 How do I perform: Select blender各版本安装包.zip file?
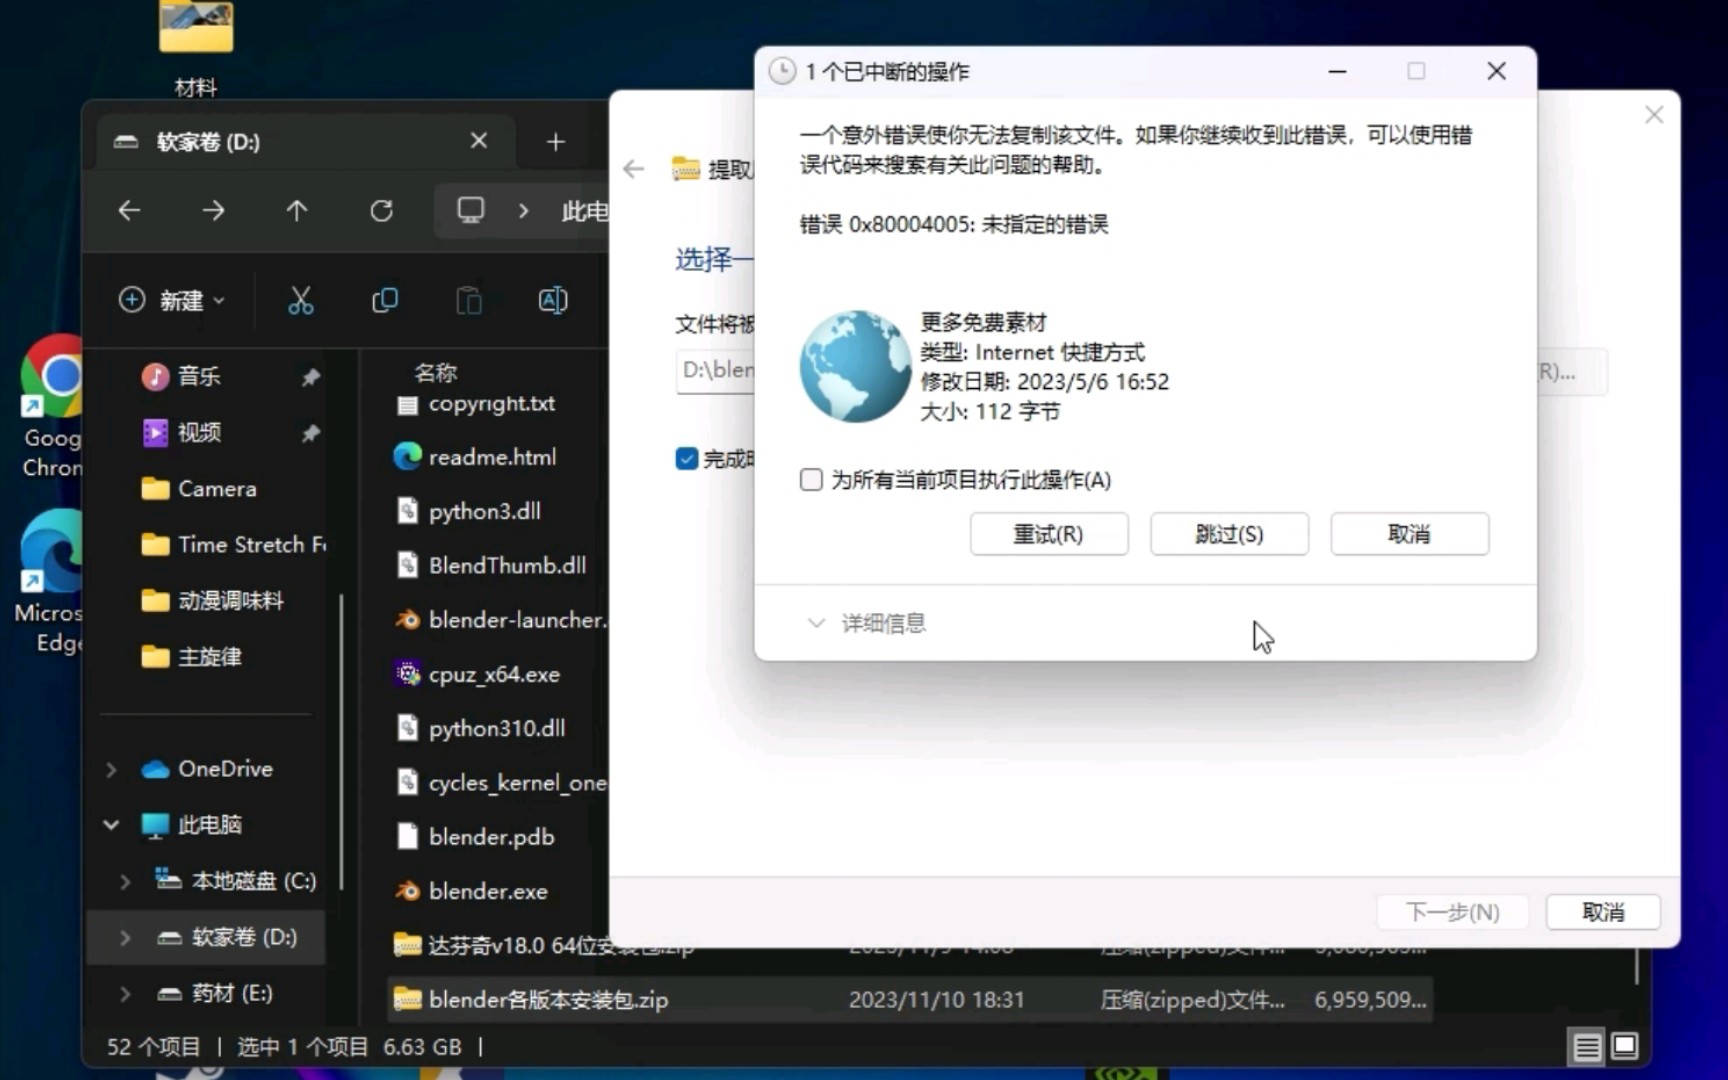point(910,999)
